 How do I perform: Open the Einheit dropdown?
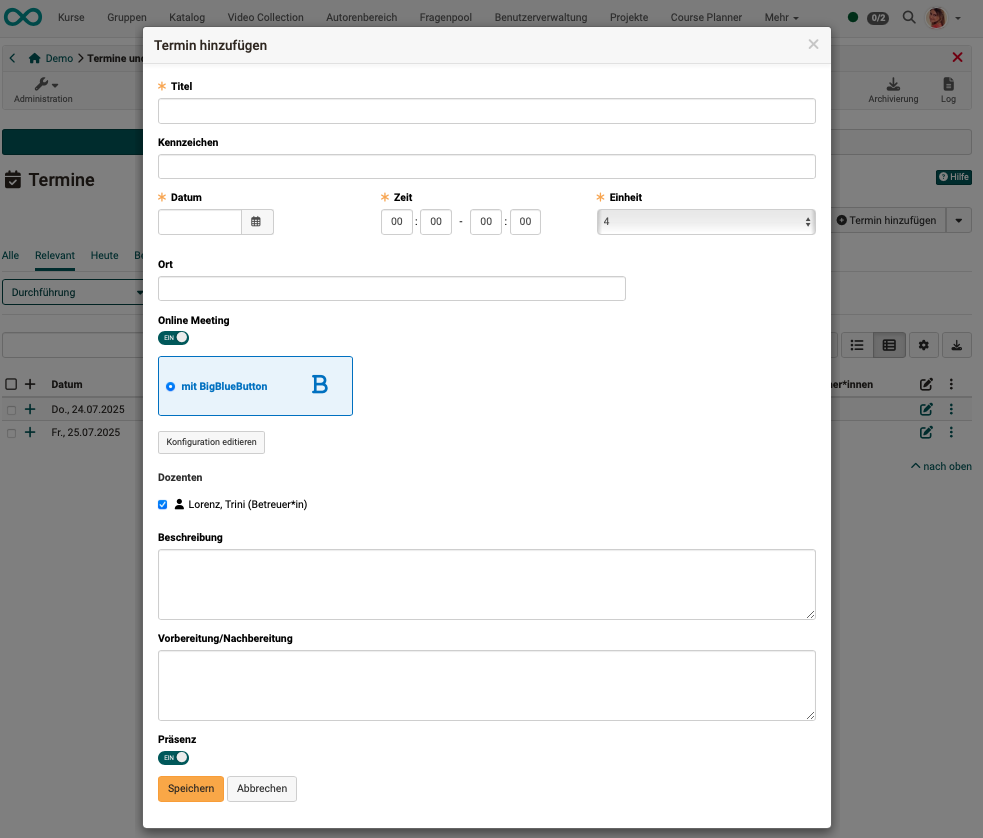pyautogui.click(x=706, y=222)
